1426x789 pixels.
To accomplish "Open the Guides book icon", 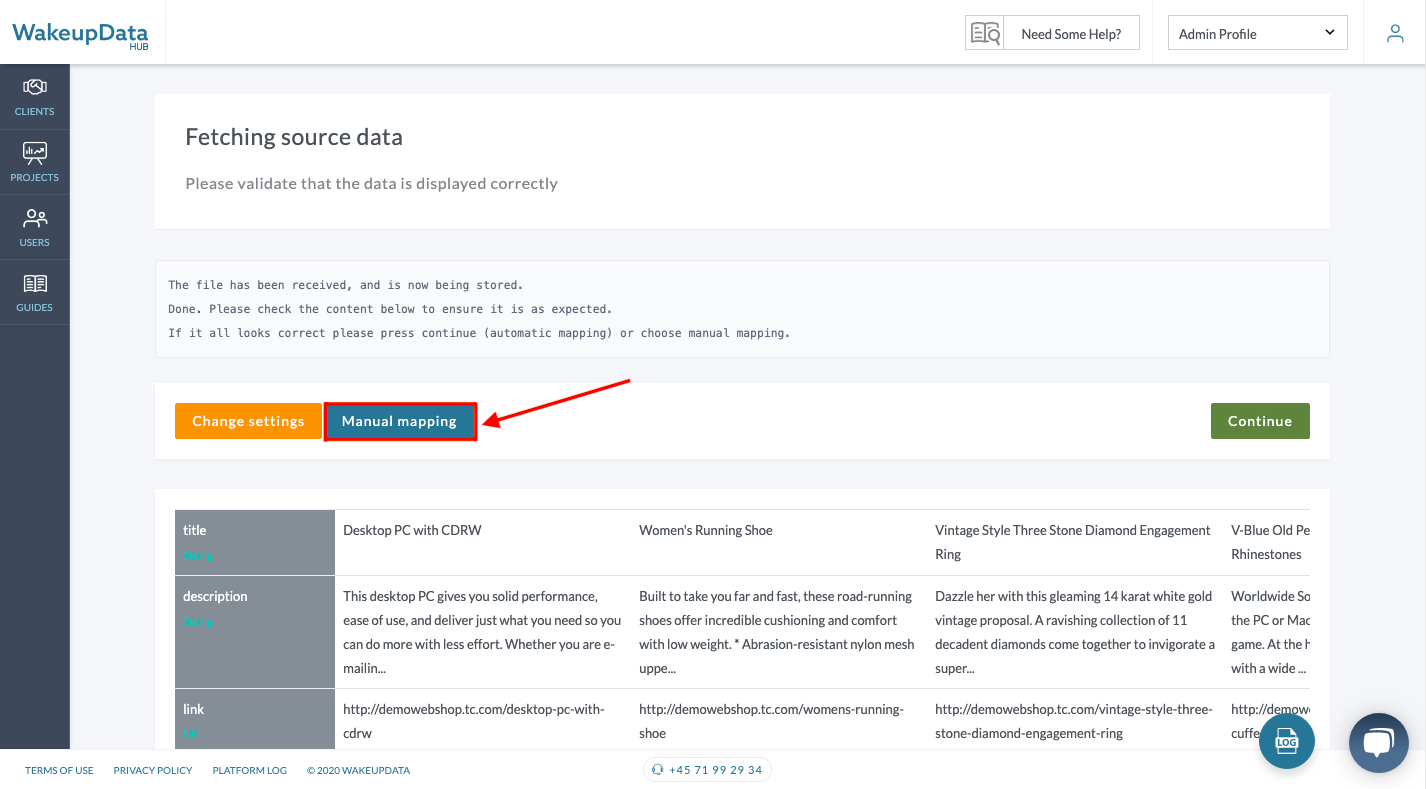I will 34,284.
